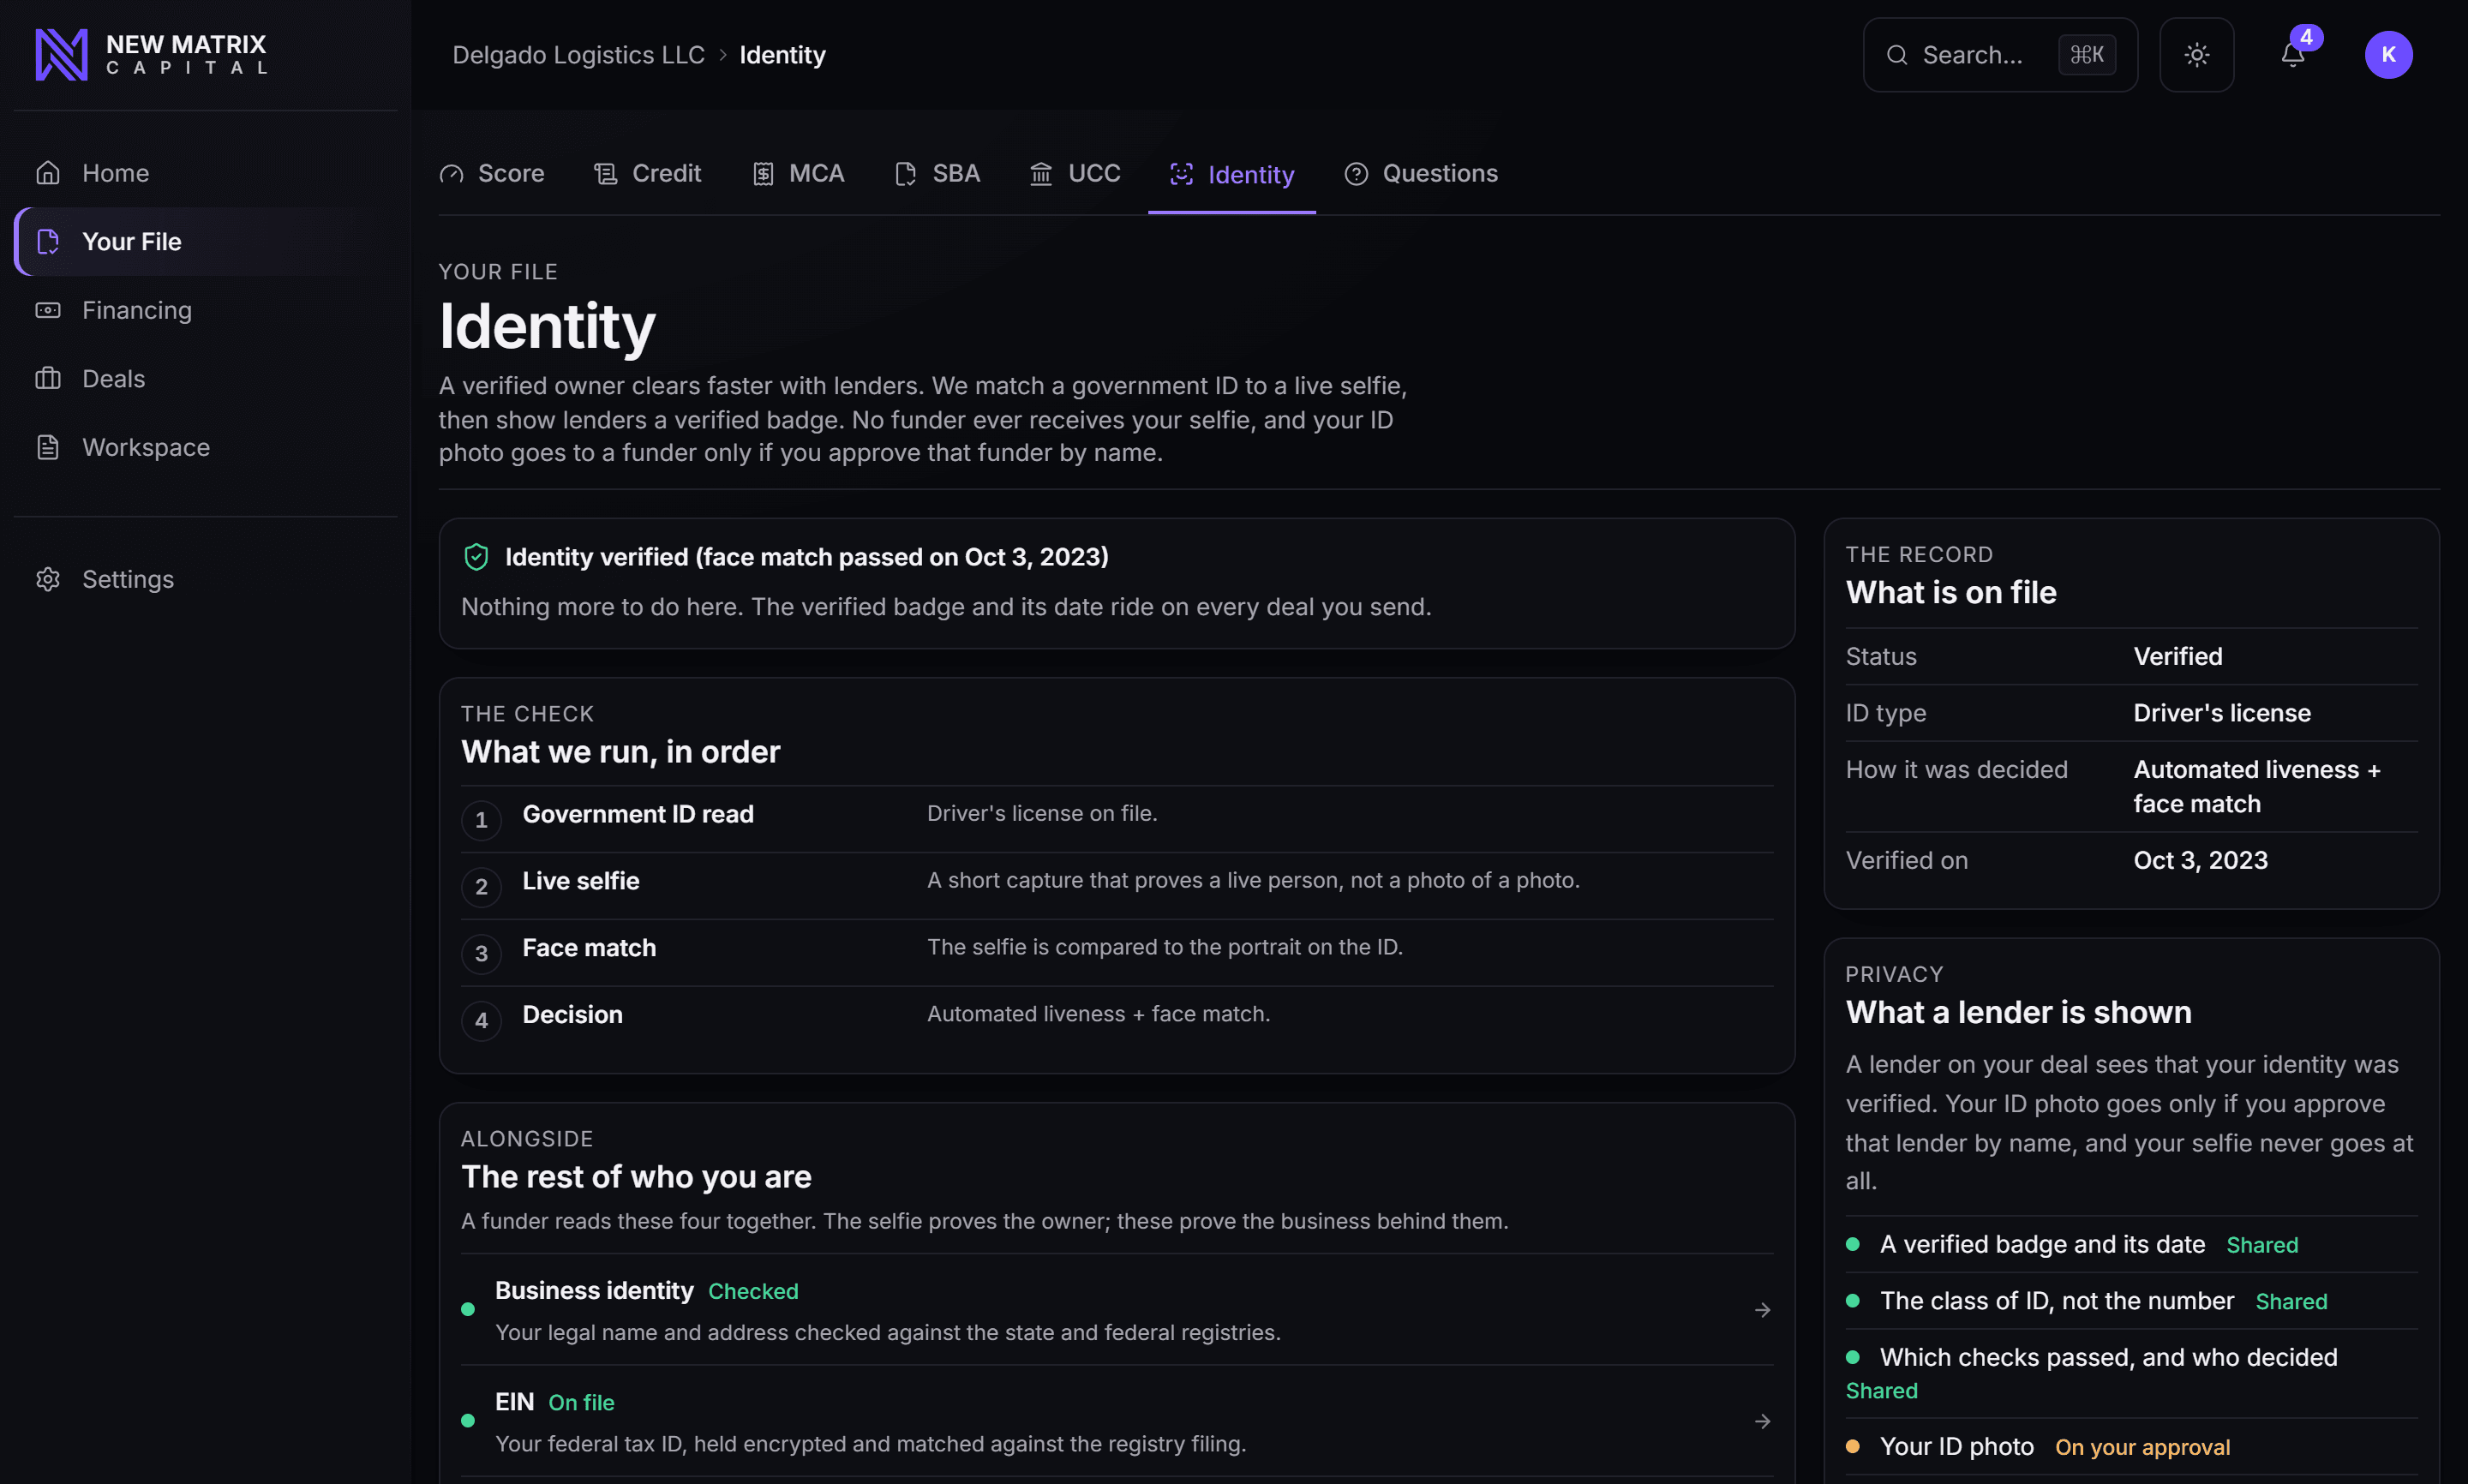
Task: Go to Deals via briefcase icon
Action: [x=48, y=378]
